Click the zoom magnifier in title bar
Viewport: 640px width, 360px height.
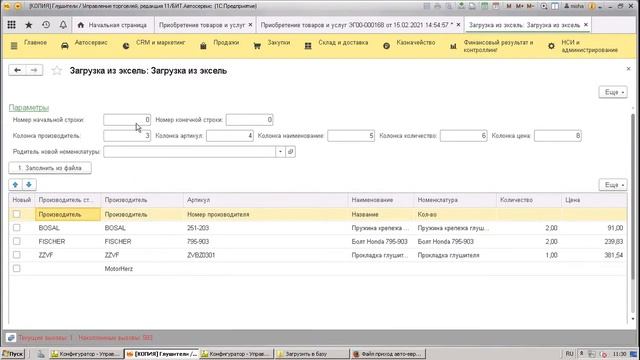point(544,6)
